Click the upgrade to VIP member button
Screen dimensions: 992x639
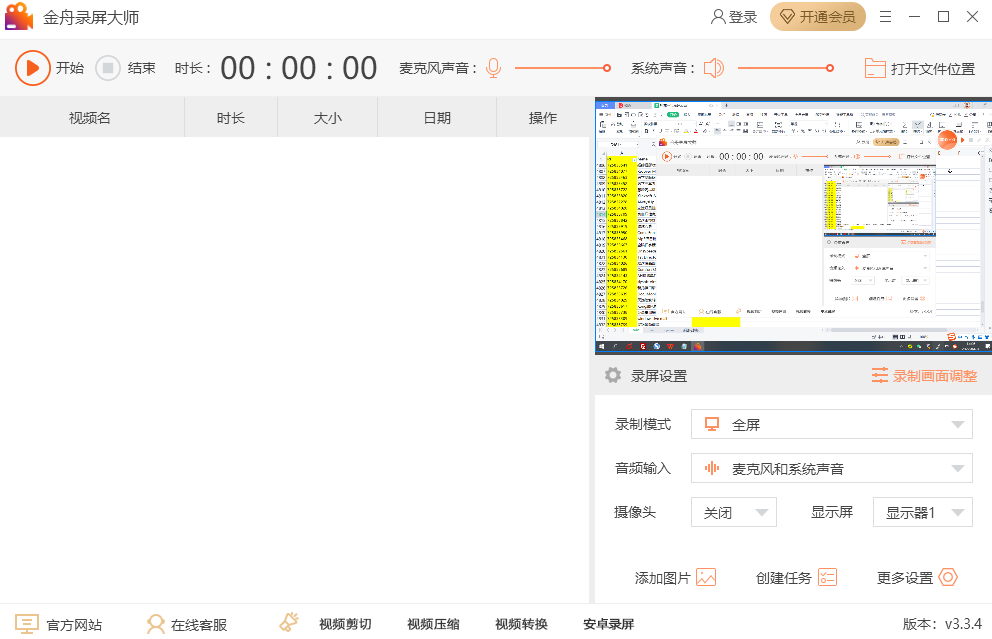click(817, 17)
